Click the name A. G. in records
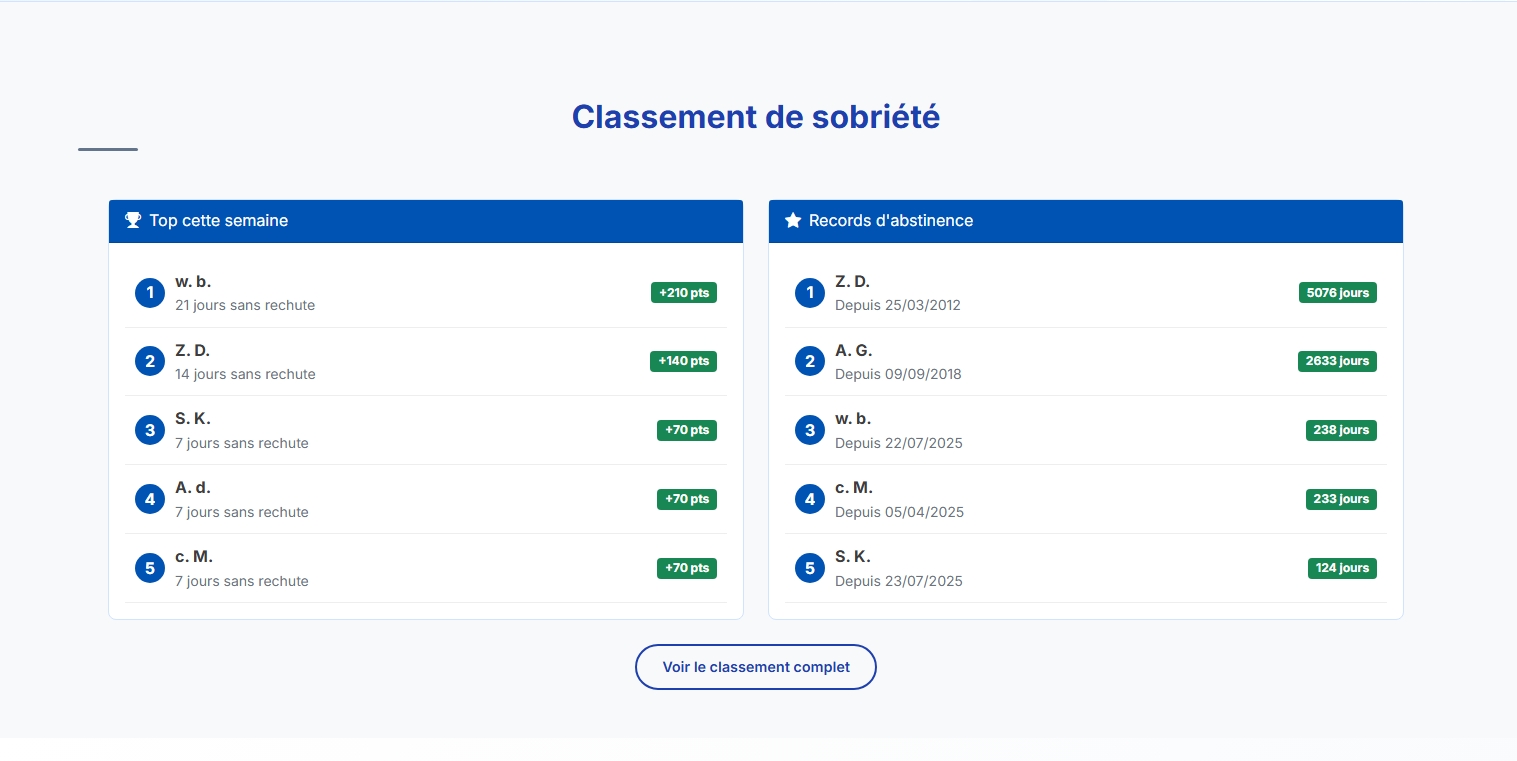Image resolution: width=1517 pixels, height=761 pixels. click(854, 350)
